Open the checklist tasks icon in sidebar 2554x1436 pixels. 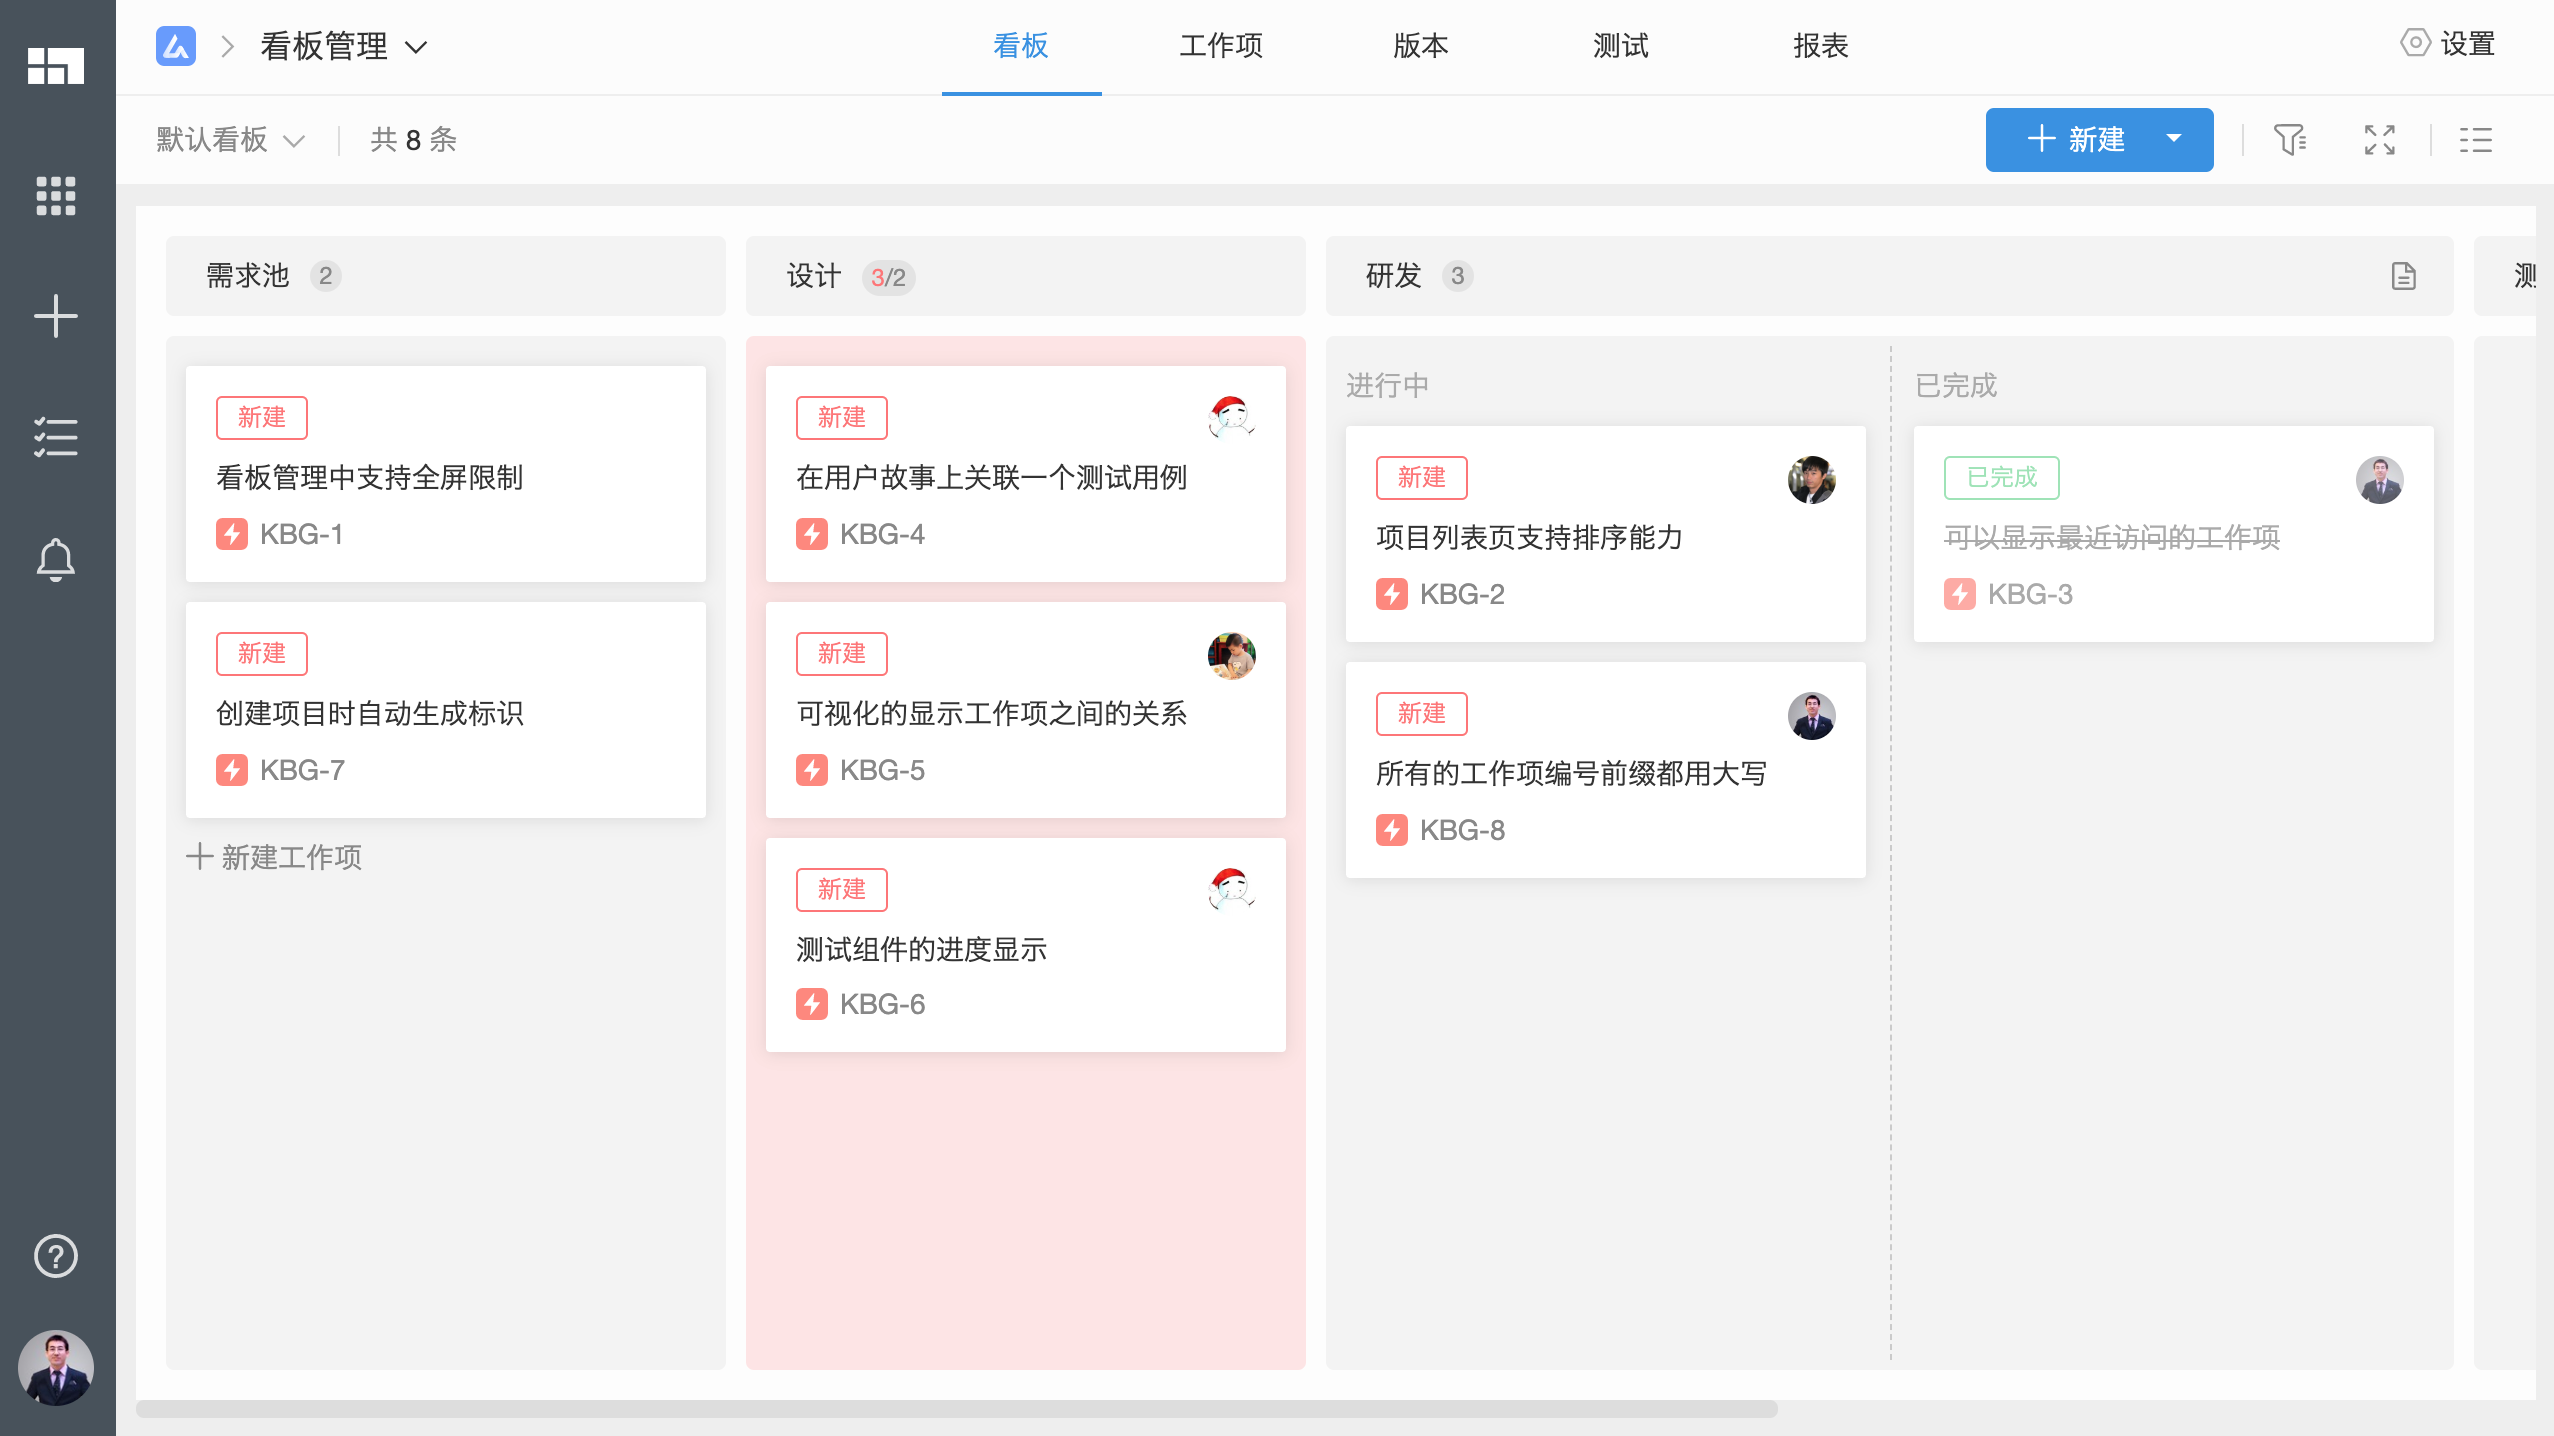point(56,437)
